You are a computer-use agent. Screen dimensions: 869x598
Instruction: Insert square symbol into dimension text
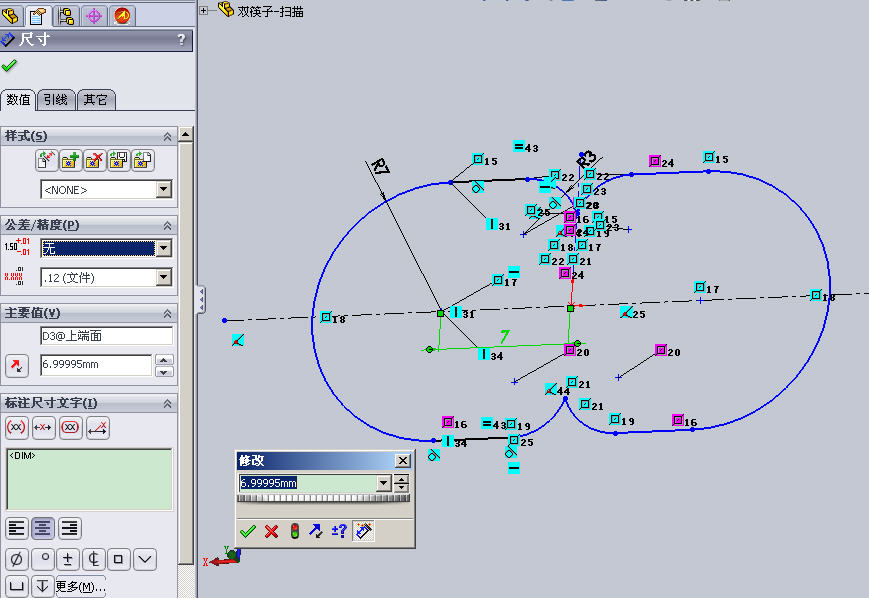coord(119,559)
